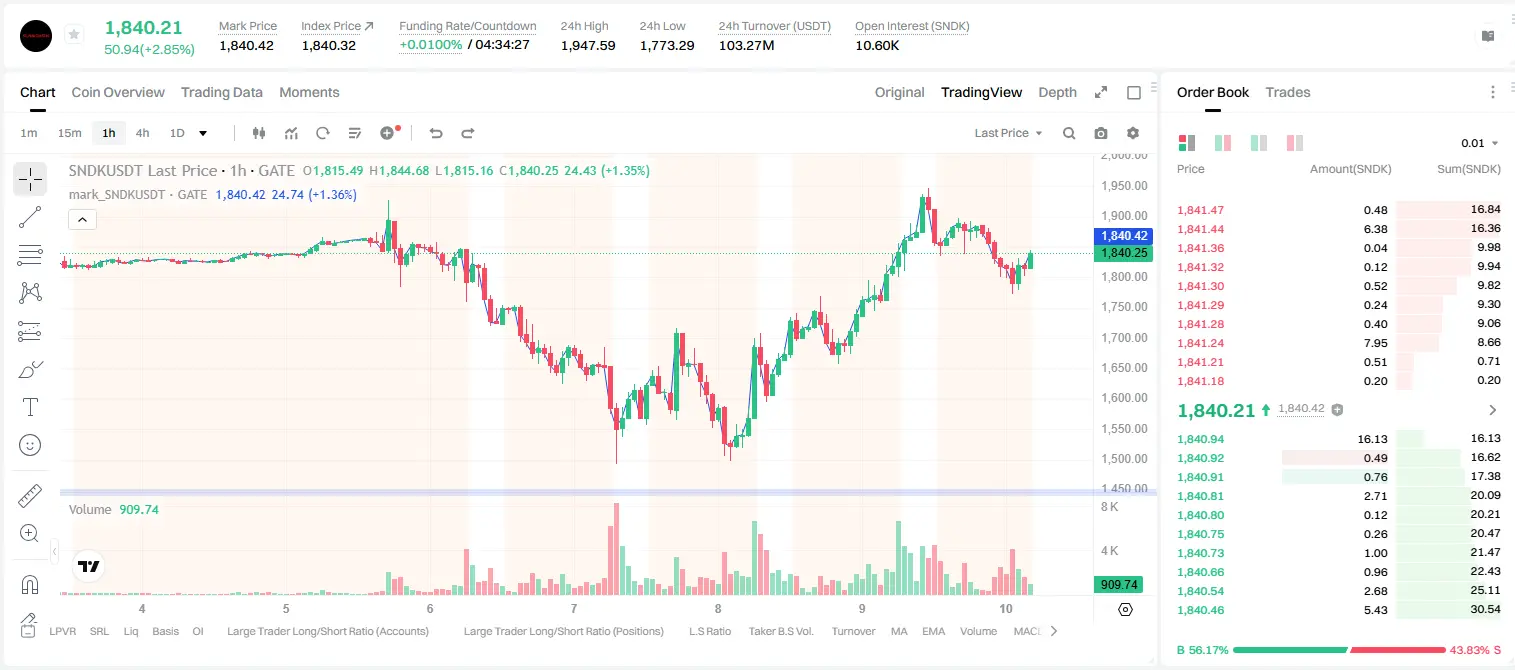This screenshot has height=670, width=1515.
Task: Select the 15m timeframe
Action: coord(69,133)
